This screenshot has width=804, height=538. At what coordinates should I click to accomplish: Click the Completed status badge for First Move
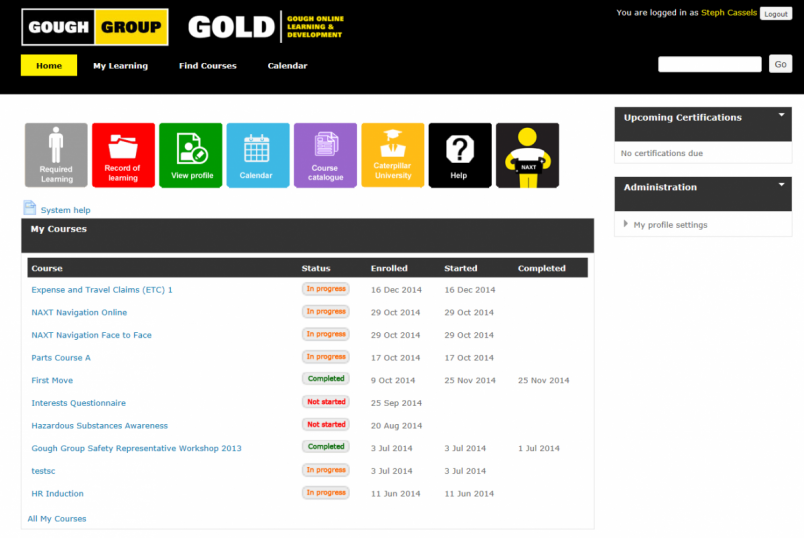326,378
